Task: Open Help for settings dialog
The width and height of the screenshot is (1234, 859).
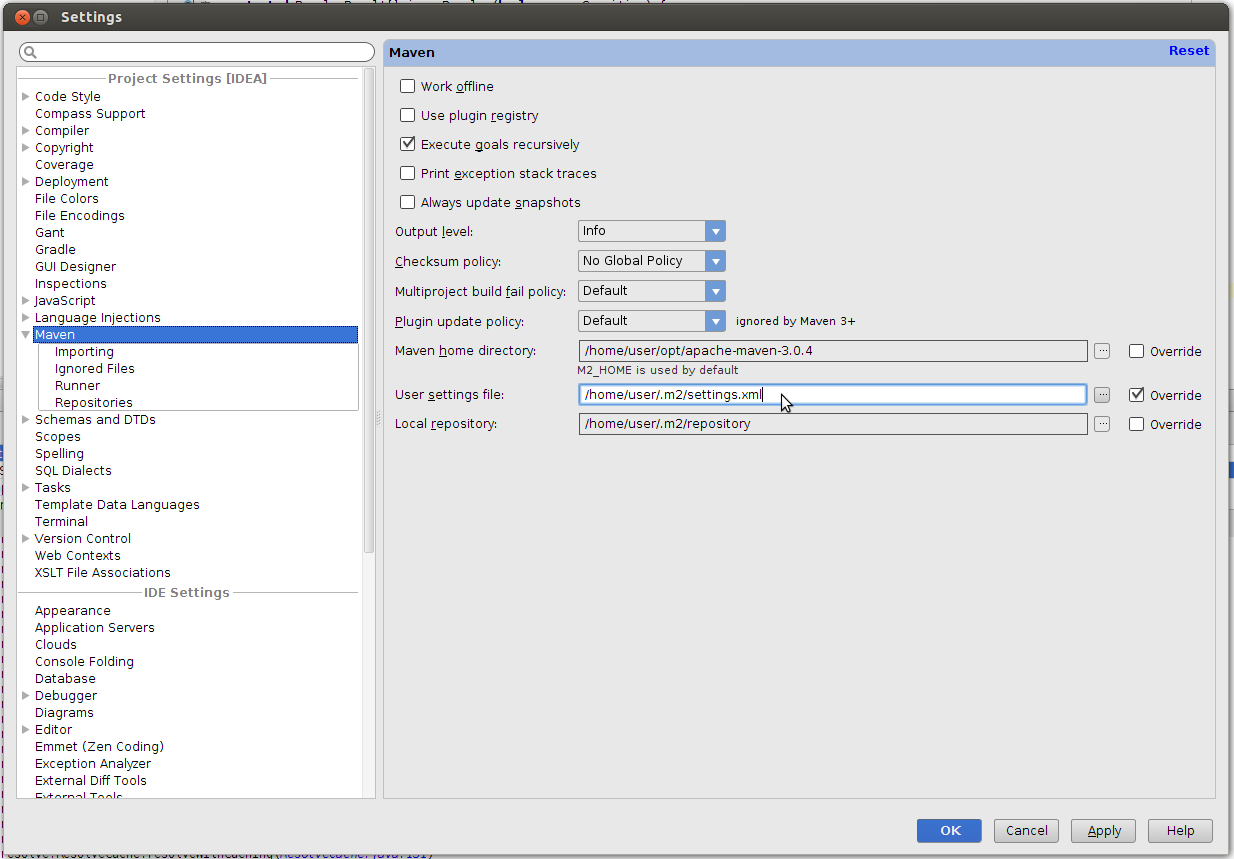Action: coord(1181,830)
